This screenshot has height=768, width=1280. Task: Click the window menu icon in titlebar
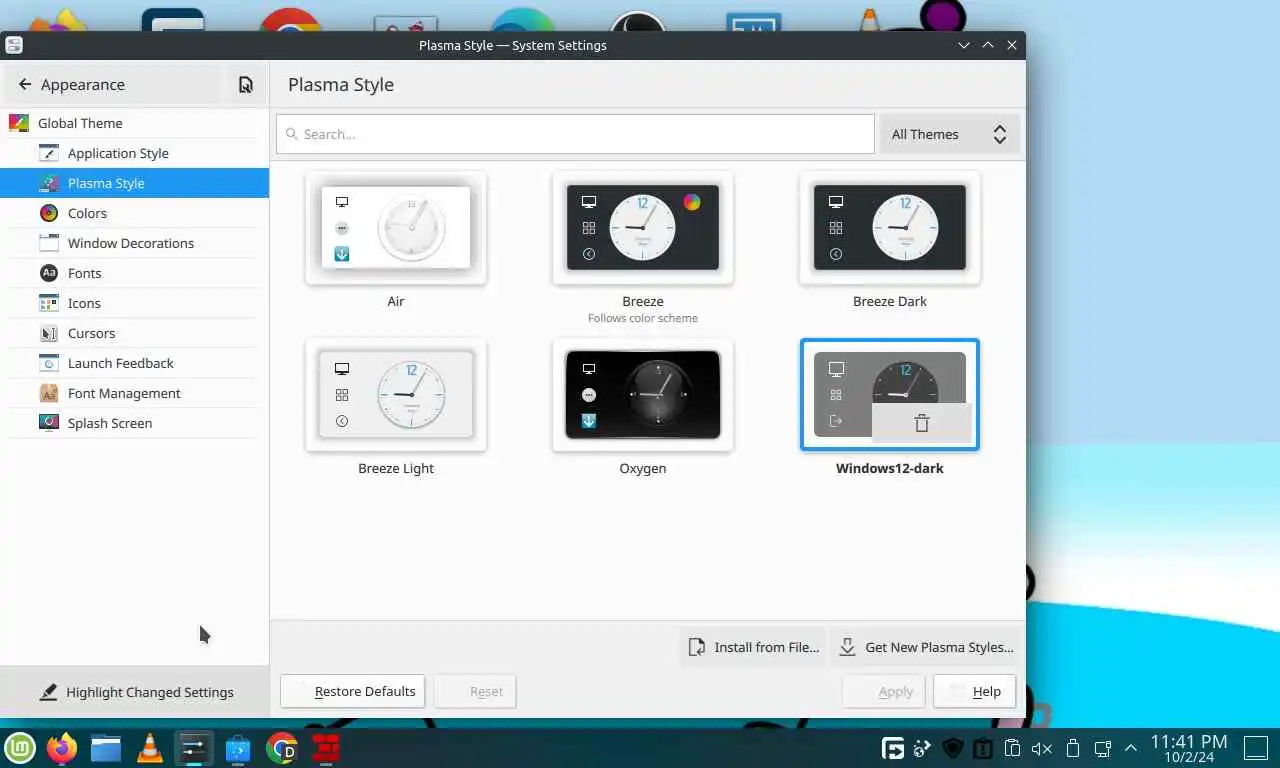(14, 45)
